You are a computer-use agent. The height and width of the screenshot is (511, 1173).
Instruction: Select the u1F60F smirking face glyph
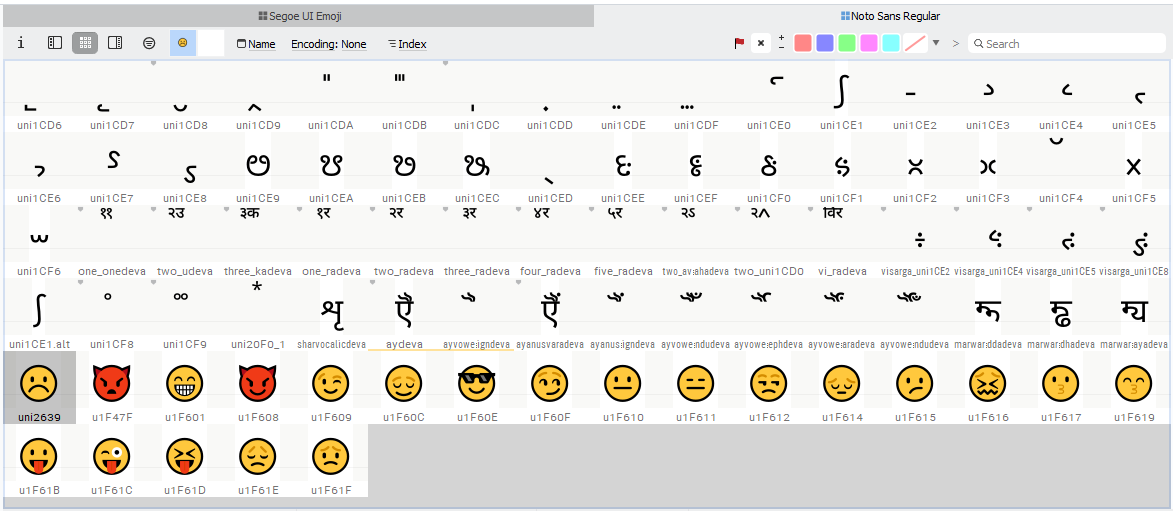click(551, 387)
